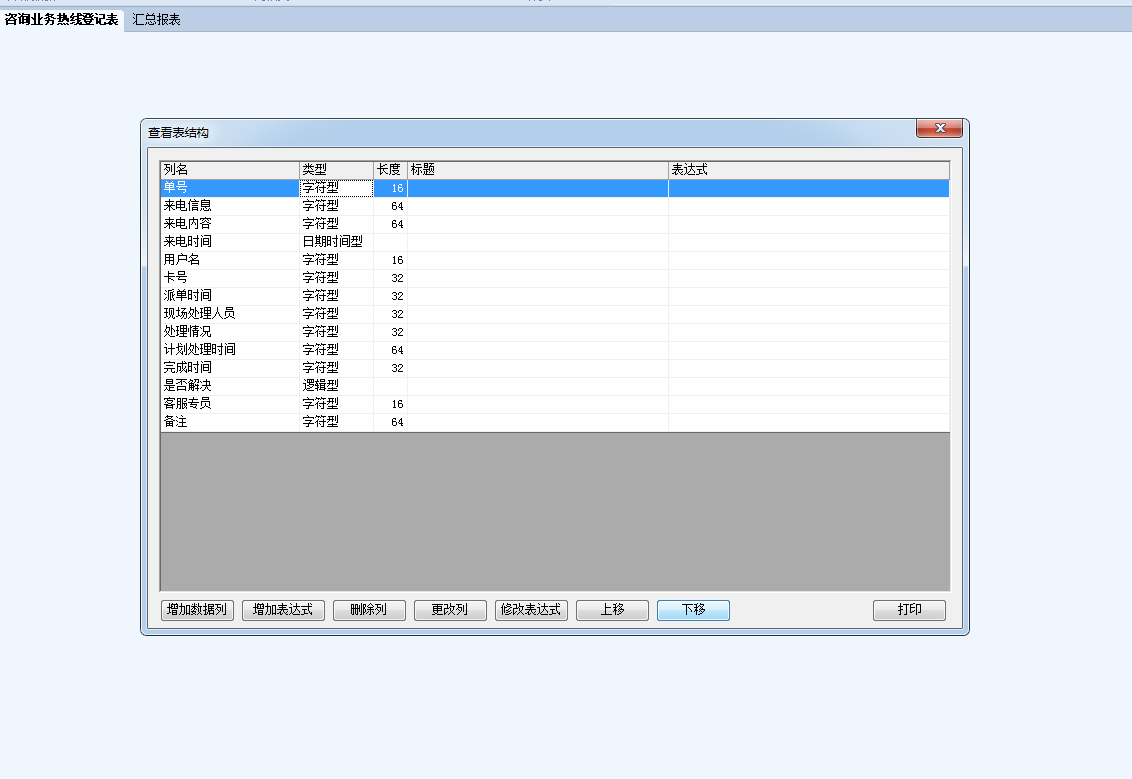The image size is (1132, 779).
Task: Open 修改表达式 for the selected column
Action: (531, 610)
